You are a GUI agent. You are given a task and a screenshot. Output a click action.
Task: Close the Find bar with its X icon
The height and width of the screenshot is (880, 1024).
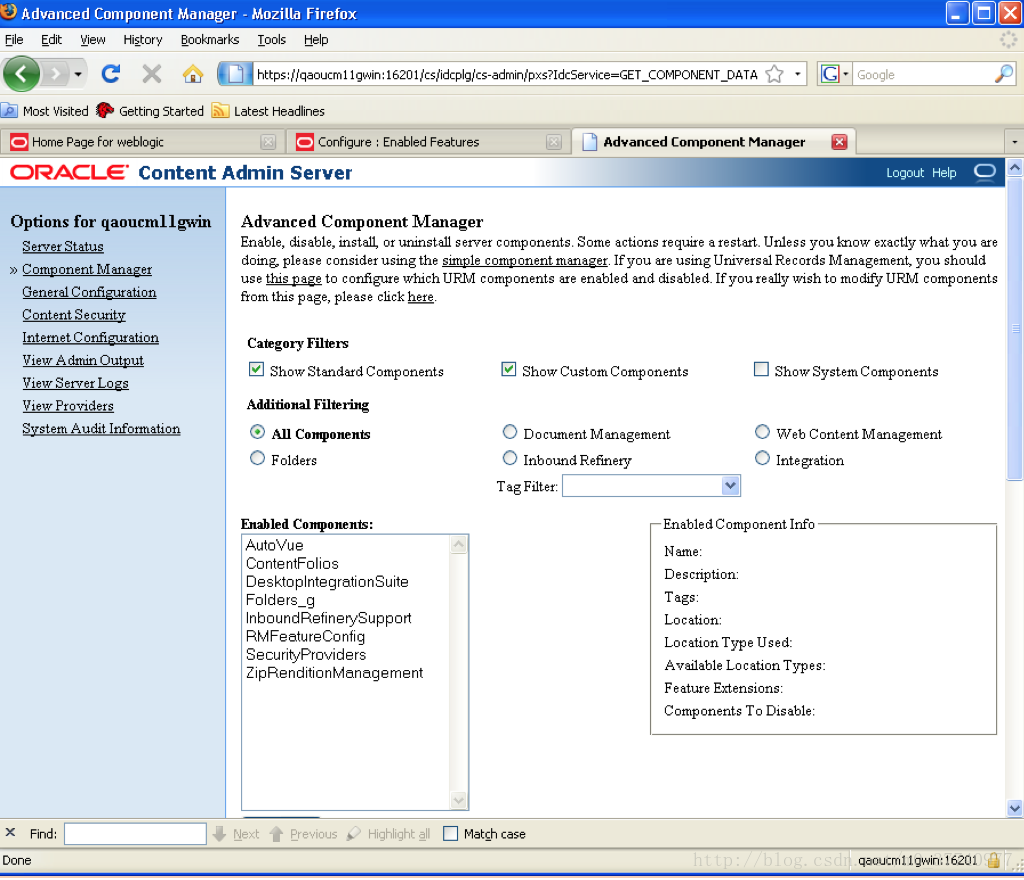point(11,833)
